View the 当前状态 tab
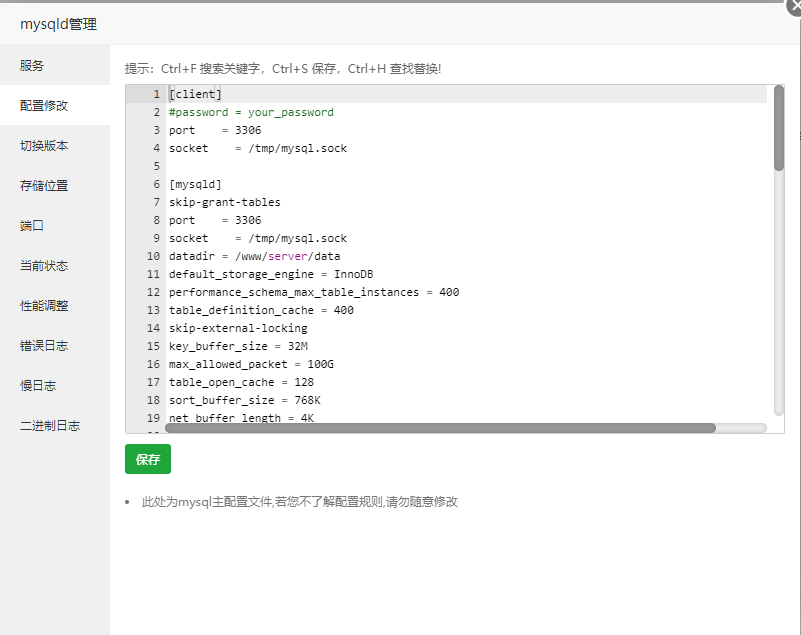Viewport: 801px width, 635px height. point(55,266)
